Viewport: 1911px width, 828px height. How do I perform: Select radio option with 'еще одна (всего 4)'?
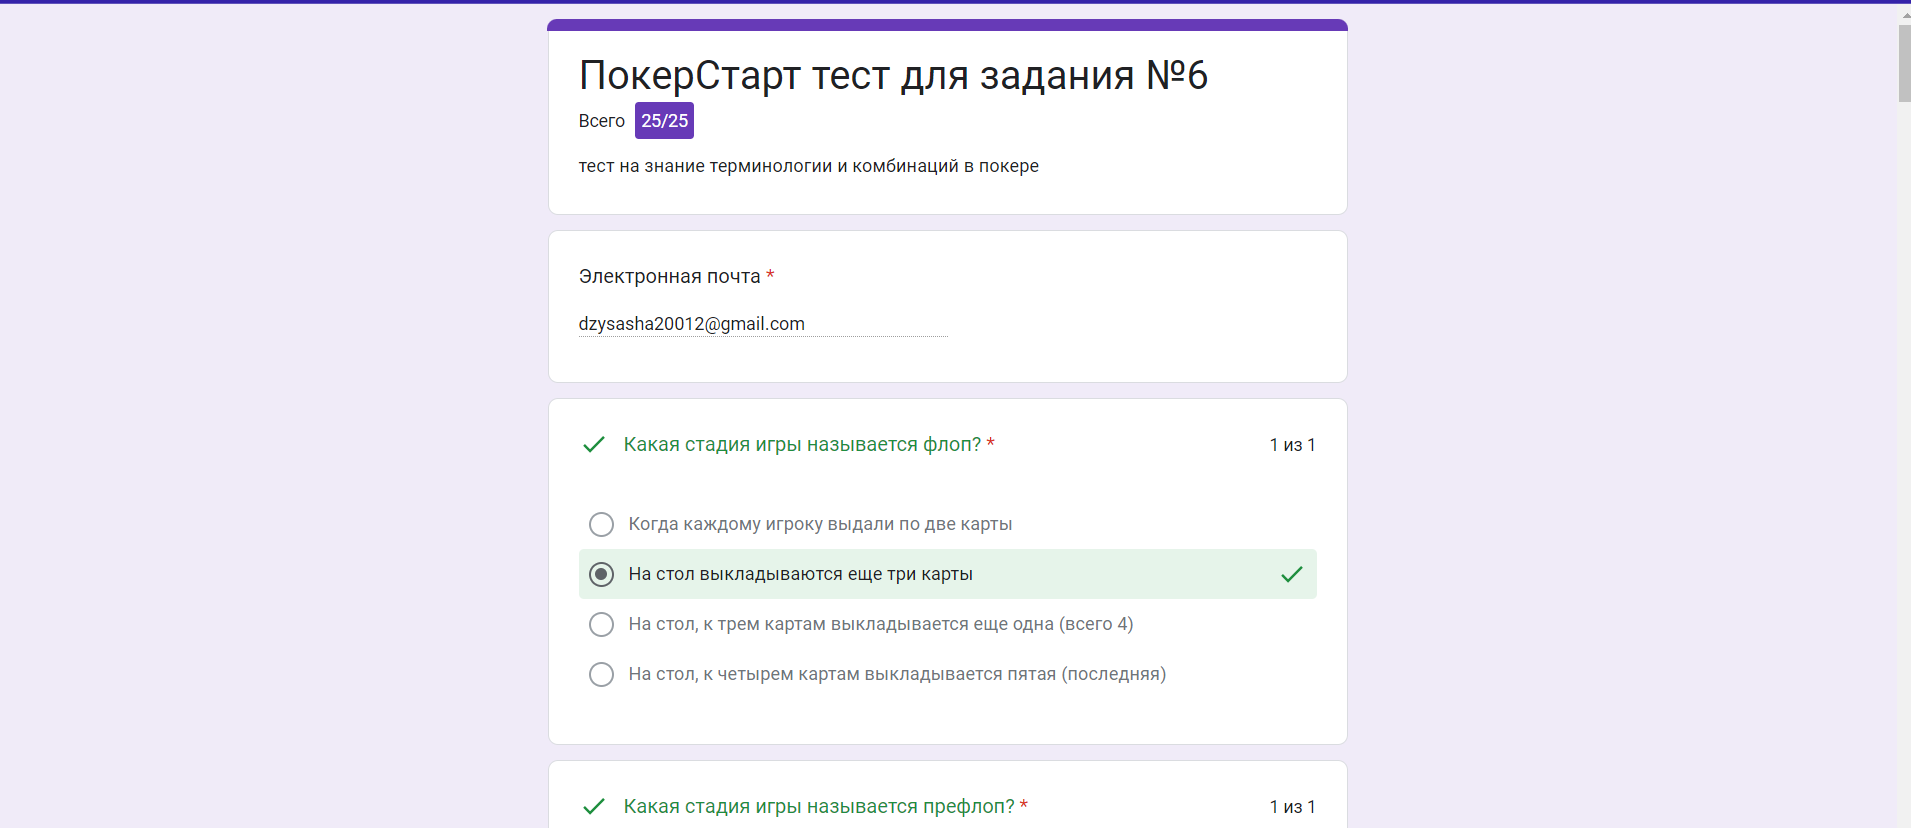click(x=601, y=624)
